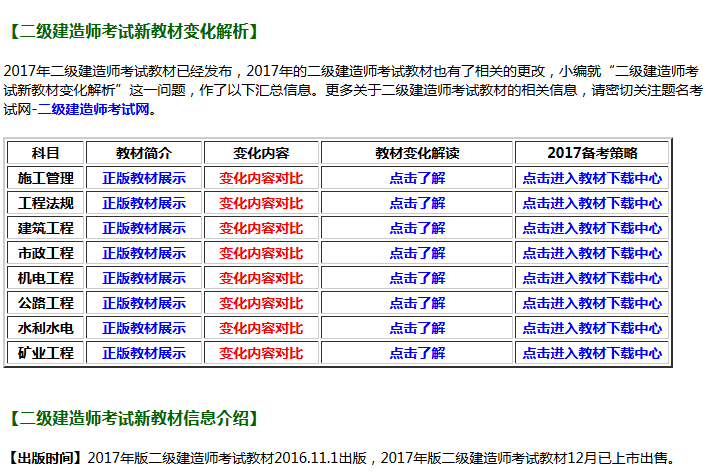Image resolution: width=717 pixels, height=474 pixels.
Task: Click the 二级建造师考试新教材变化解析 heading
Action: coord(134,32)
